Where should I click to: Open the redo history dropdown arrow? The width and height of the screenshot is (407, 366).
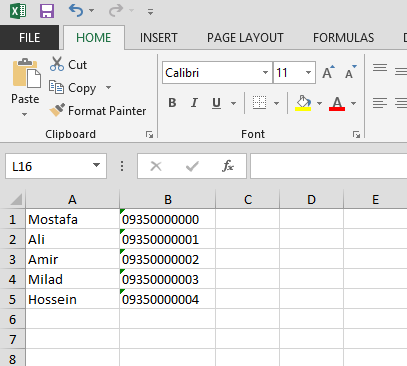131,11
